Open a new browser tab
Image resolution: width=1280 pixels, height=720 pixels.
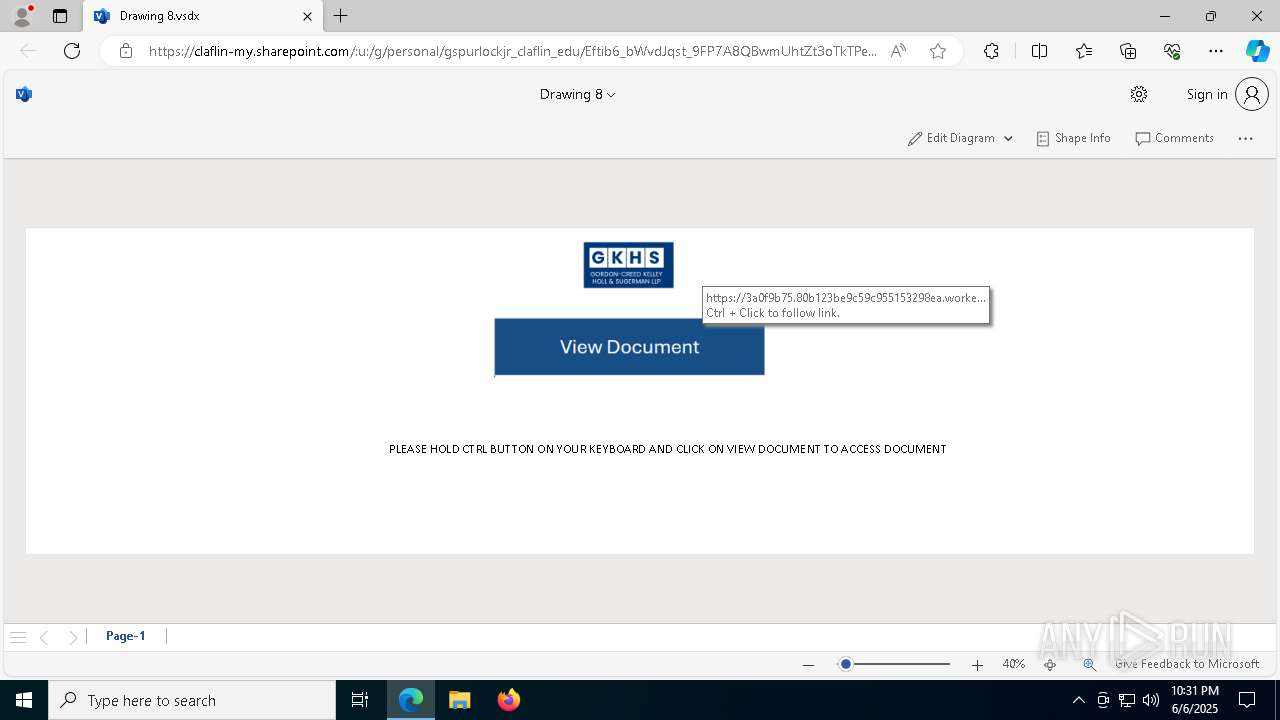[x=341, y=16]
